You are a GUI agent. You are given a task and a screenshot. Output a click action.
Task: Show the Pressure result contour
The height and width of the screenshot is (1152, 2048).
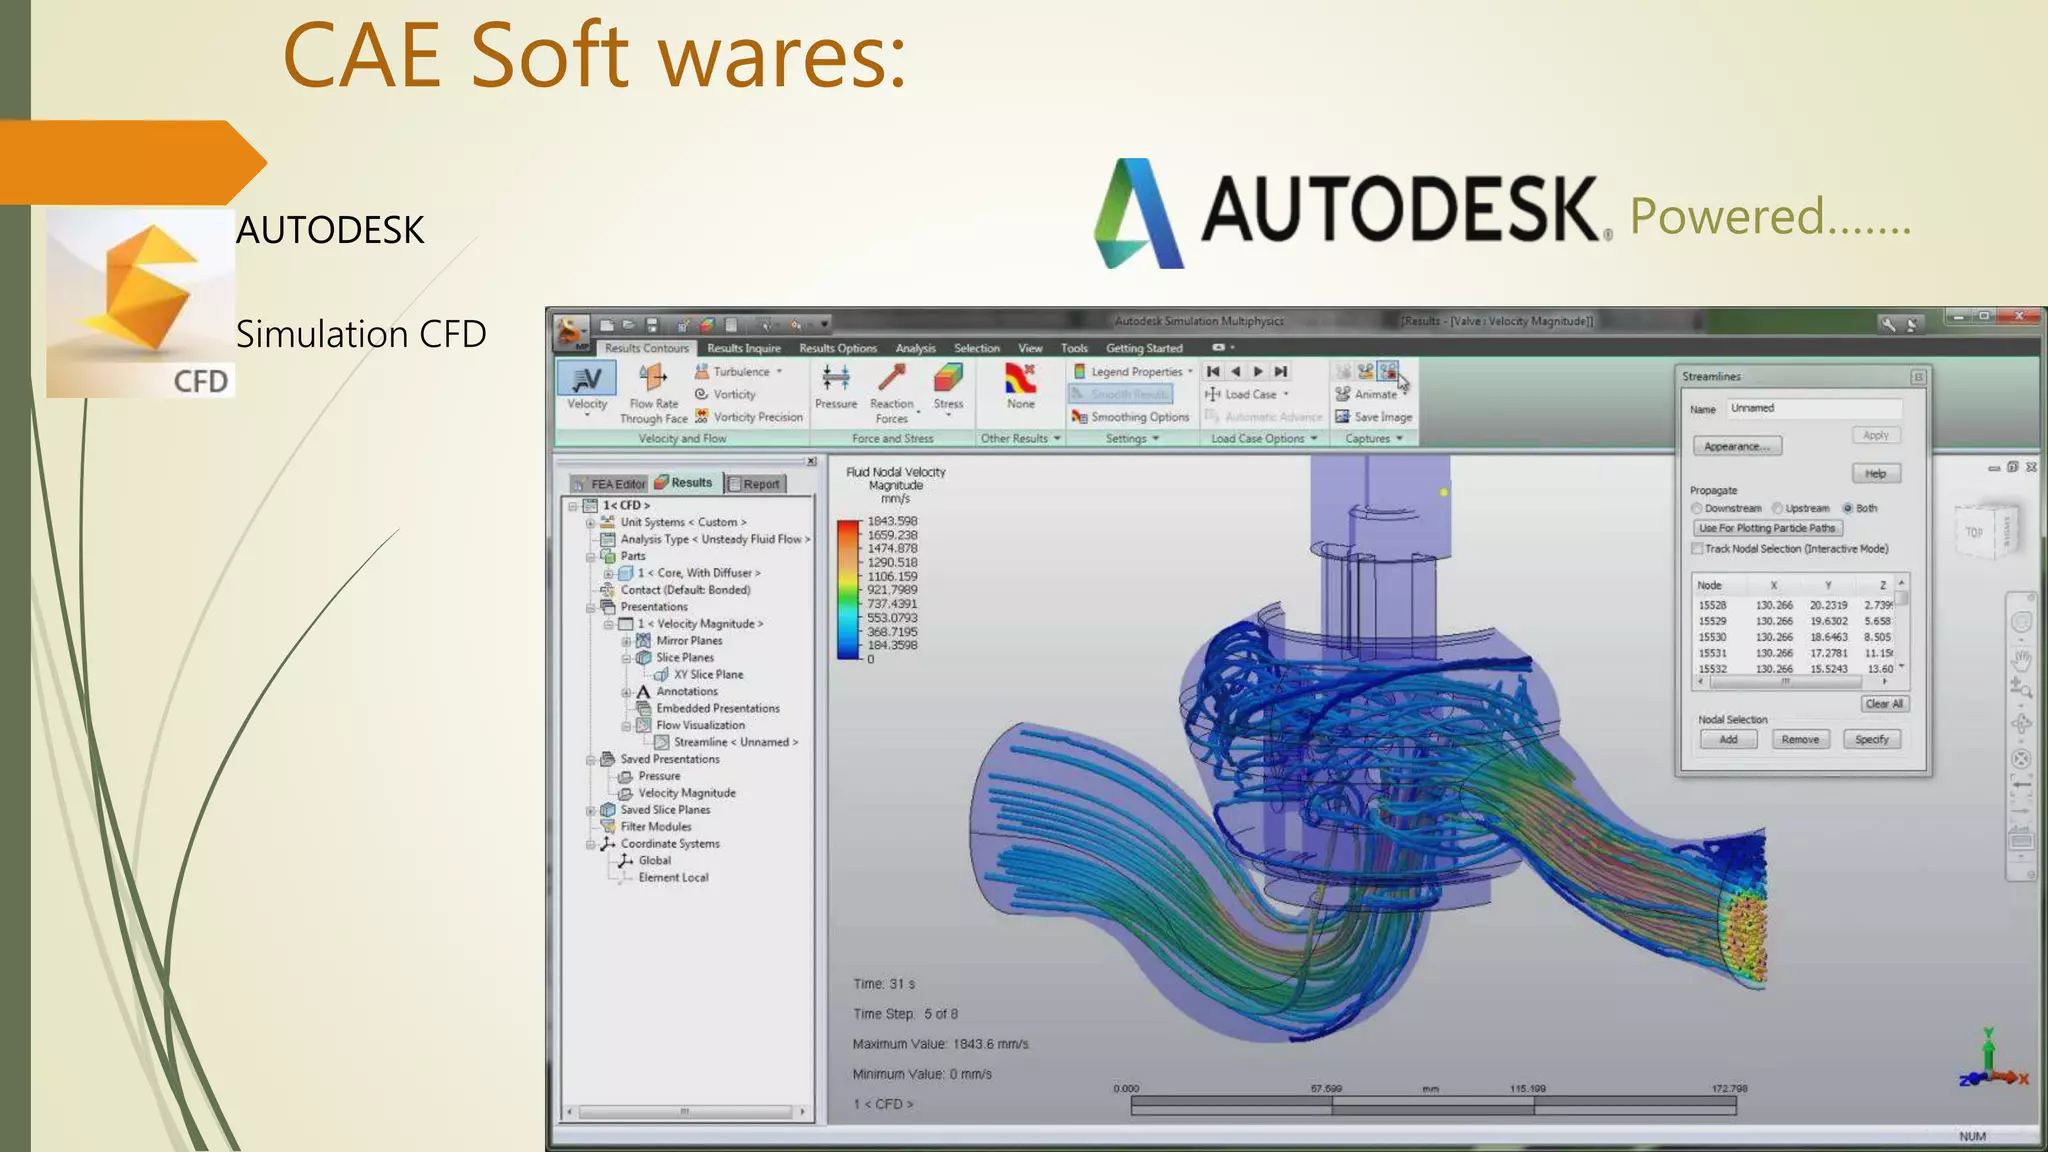click(836, 387)
